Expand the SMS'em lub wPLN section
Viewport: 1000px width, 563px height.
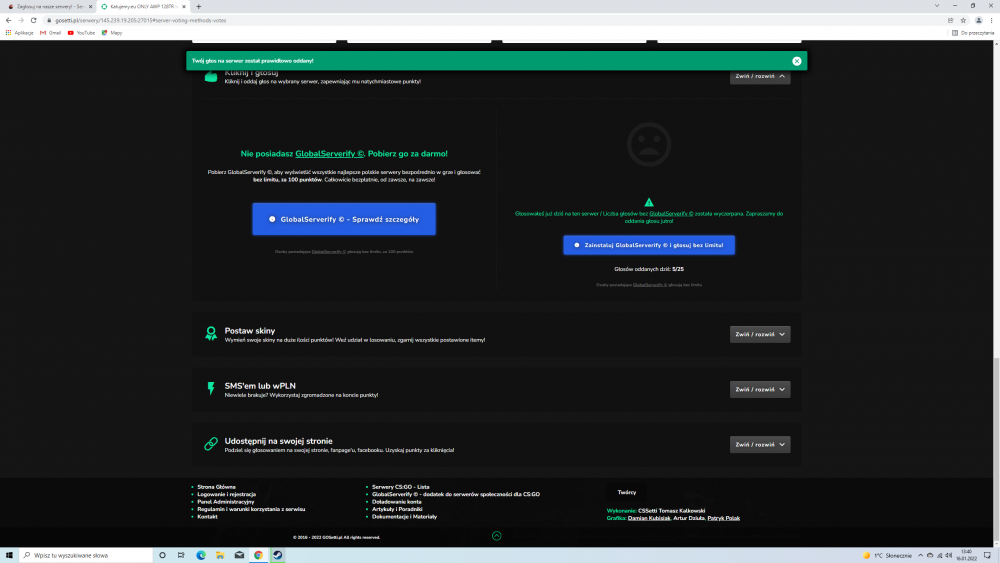point(760,389)
